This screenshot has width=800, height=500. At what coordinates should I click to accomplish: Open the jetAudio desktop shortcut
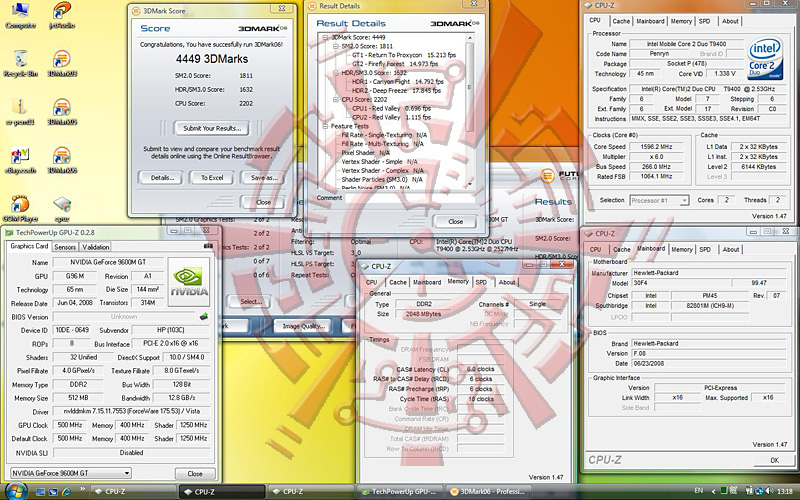click(x=62, y=15)
